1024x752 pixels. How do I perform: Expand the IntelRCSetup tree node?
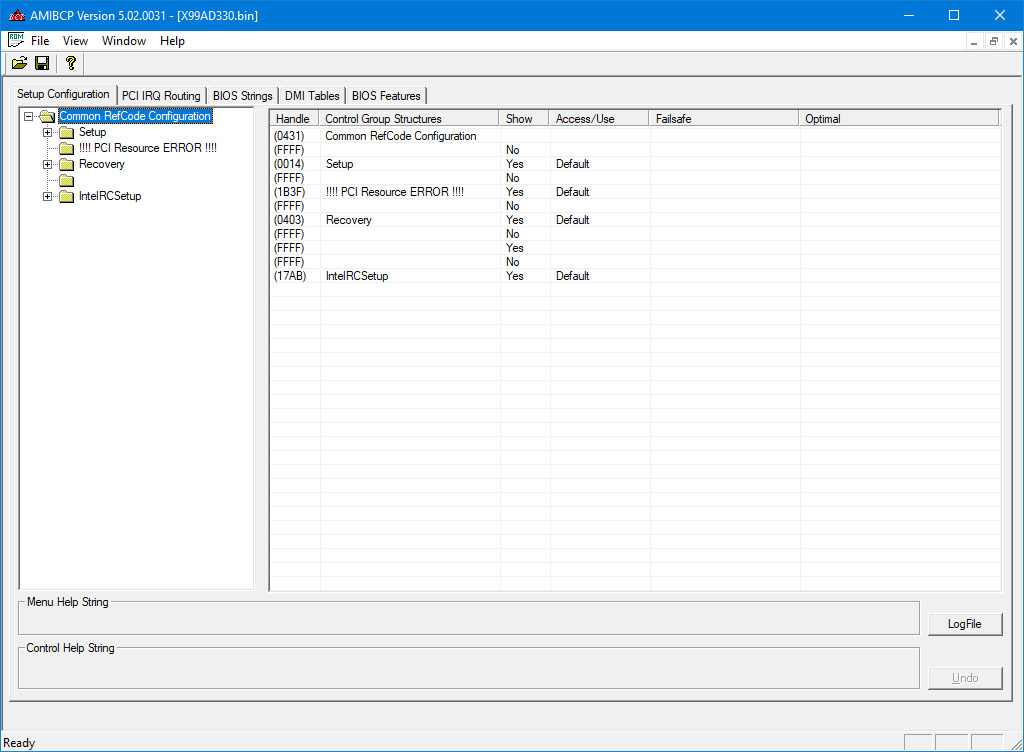tap(47, 196)
